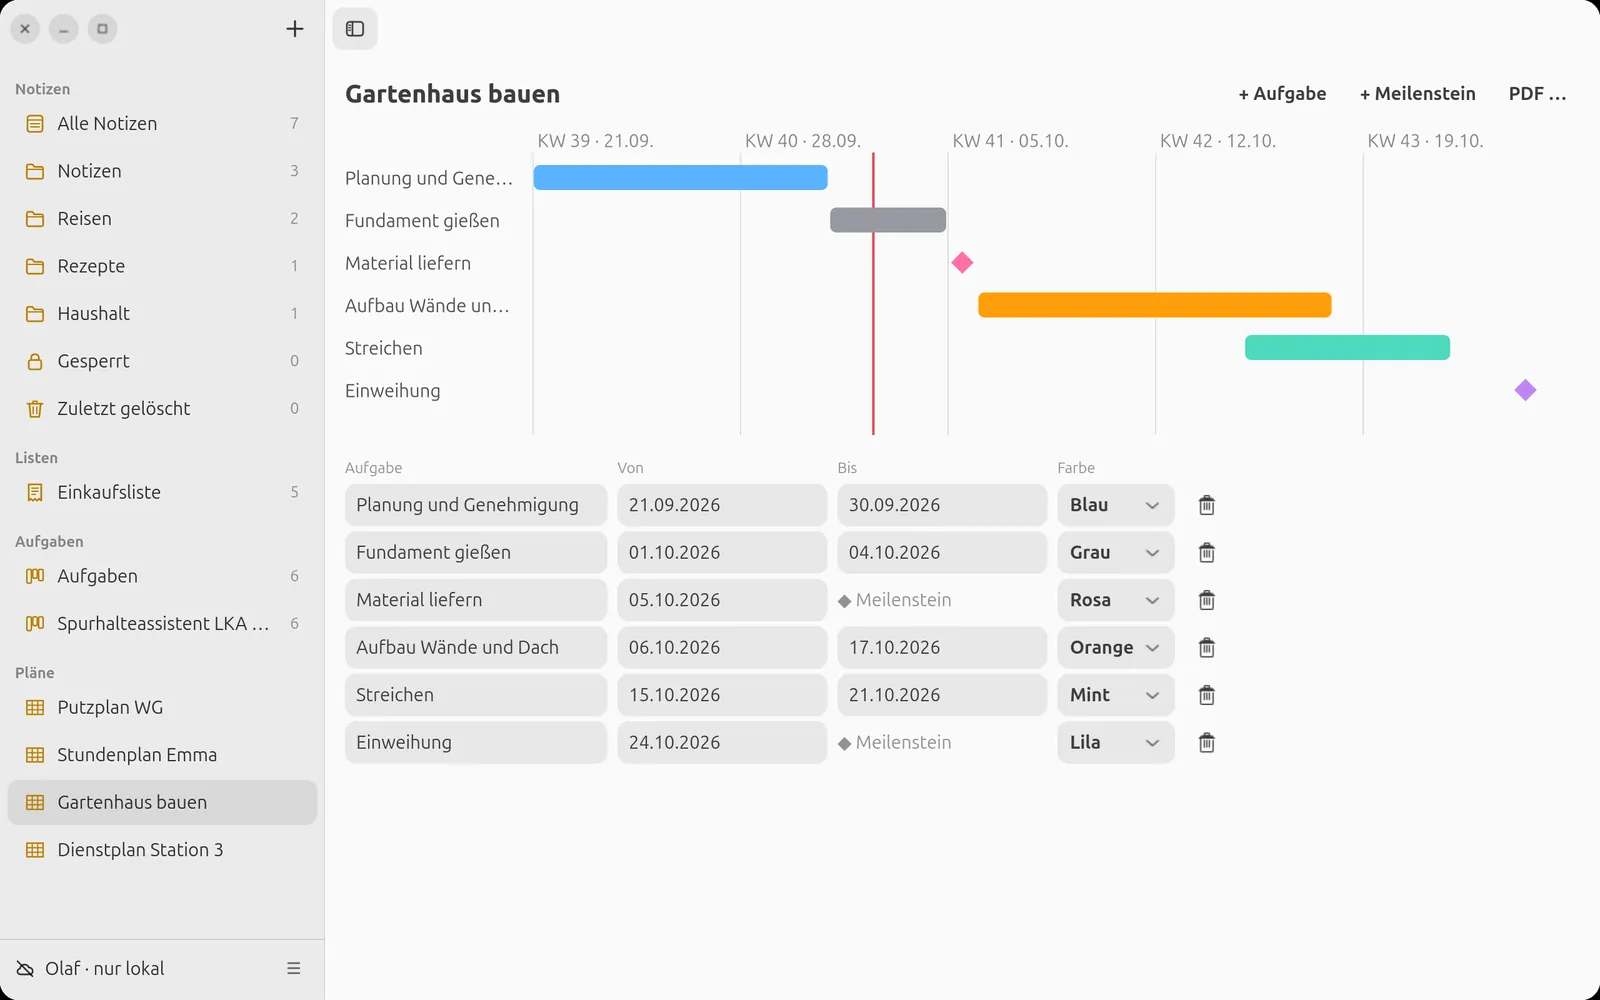This screenshot has width=1600, height=1000.
Task: Select the pink Material liefern milestone diamond
Action: (962, 262)
